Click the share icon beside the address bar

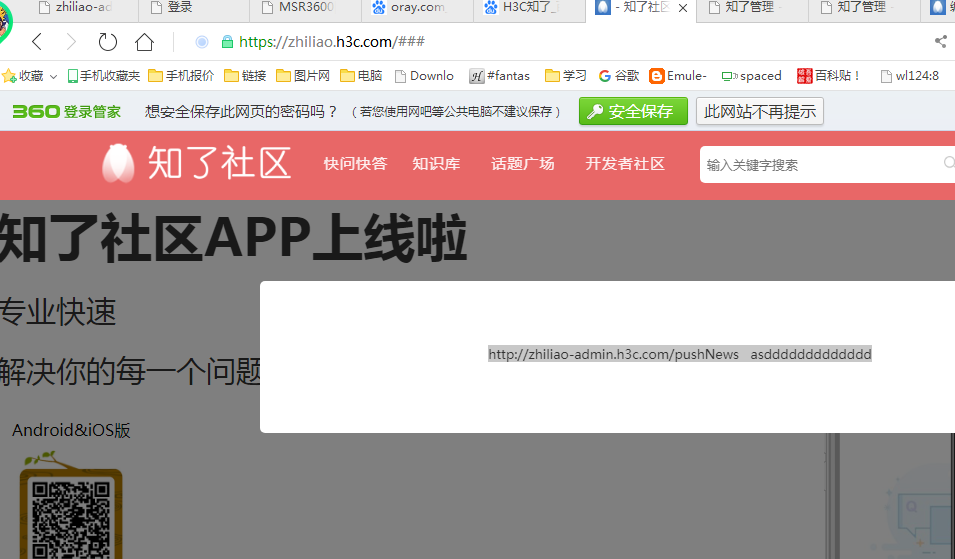coord(941,41)
